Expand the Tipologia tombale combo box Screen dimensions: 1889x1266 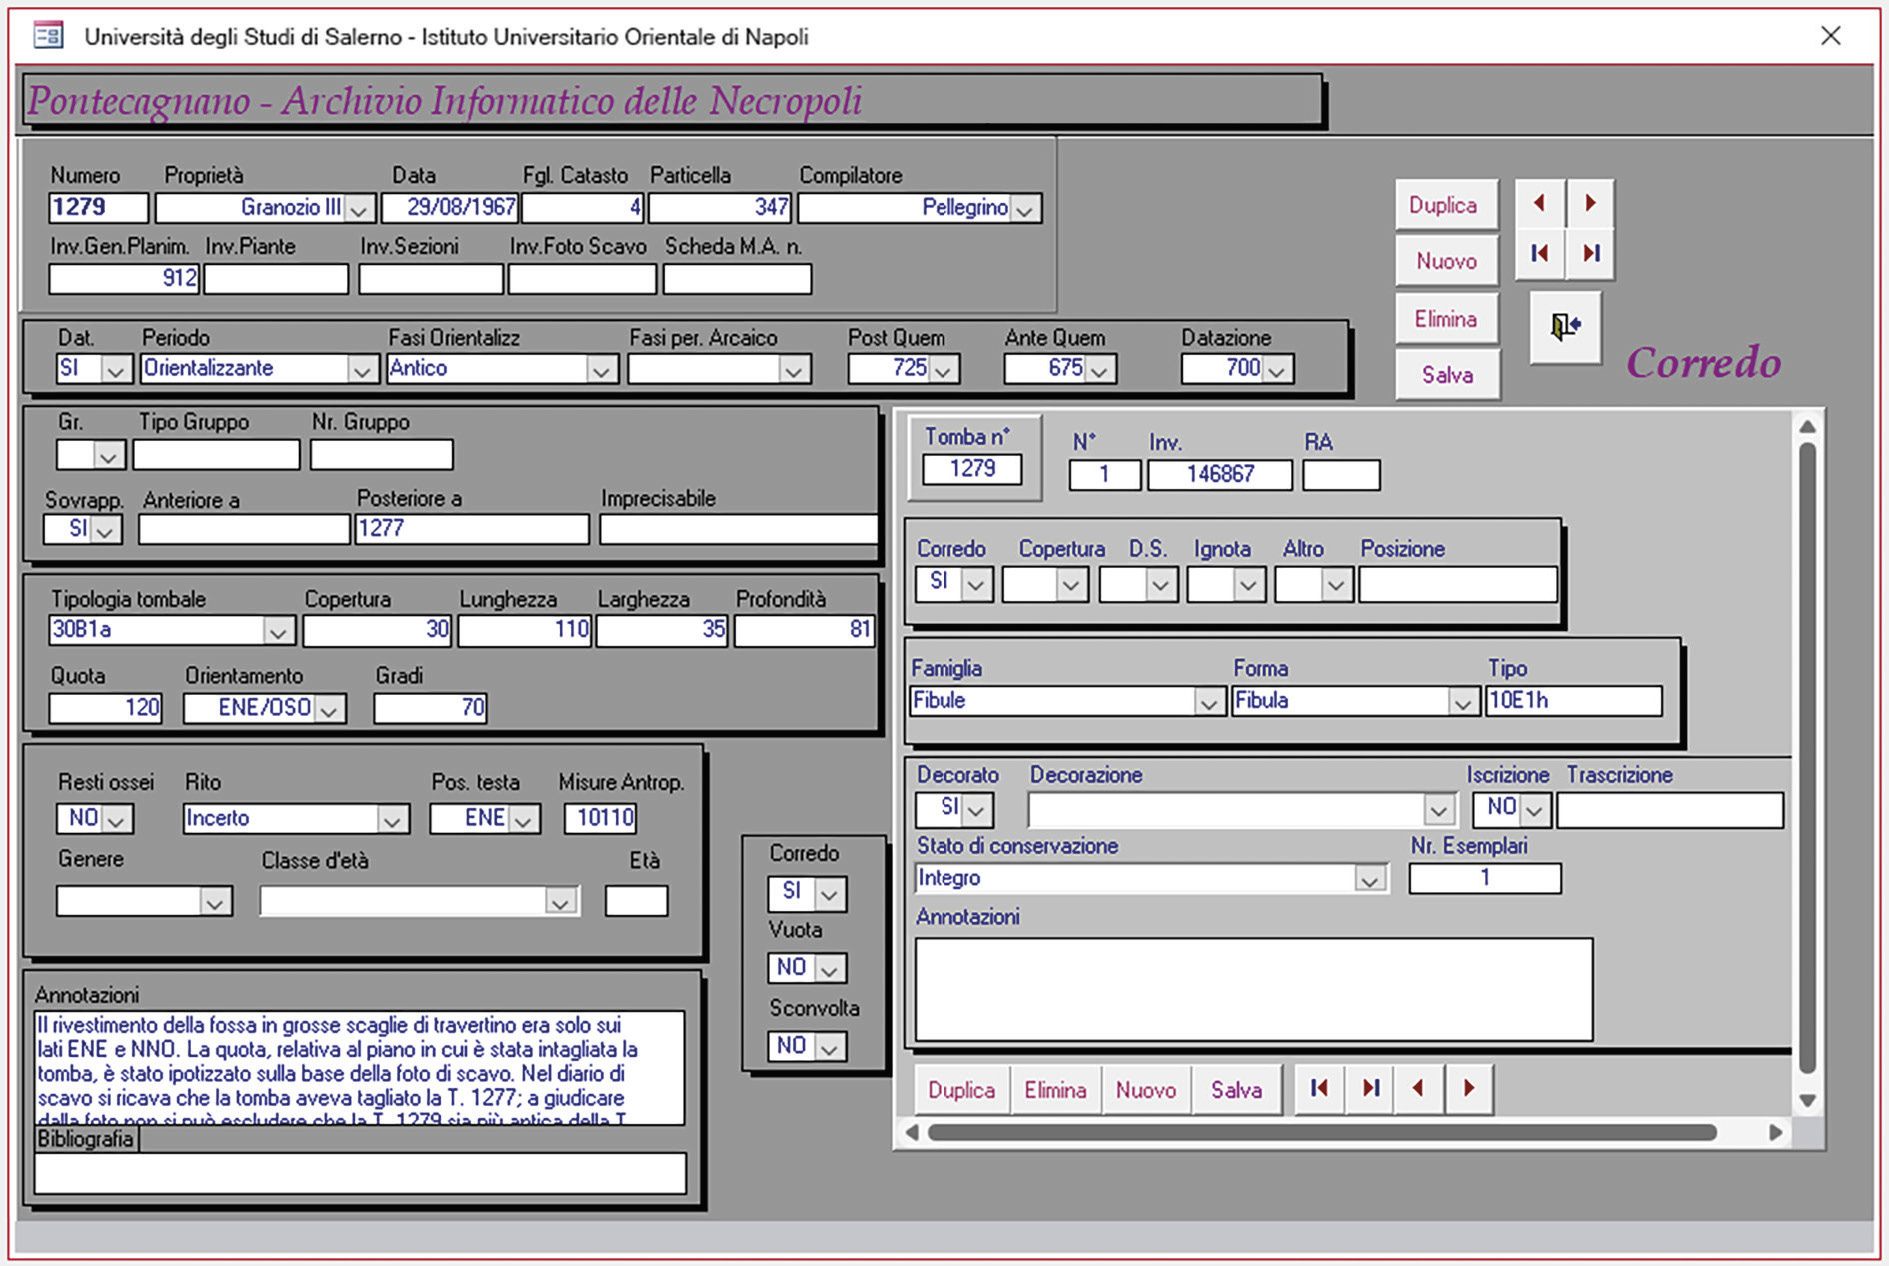278,631
